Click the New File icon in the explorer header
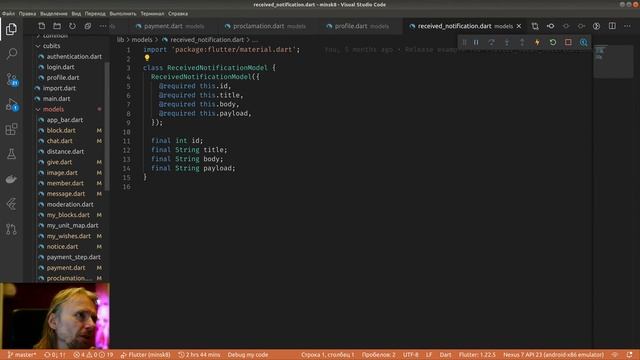Viewport: 640px width, 360px height. (x=42, y=26)
